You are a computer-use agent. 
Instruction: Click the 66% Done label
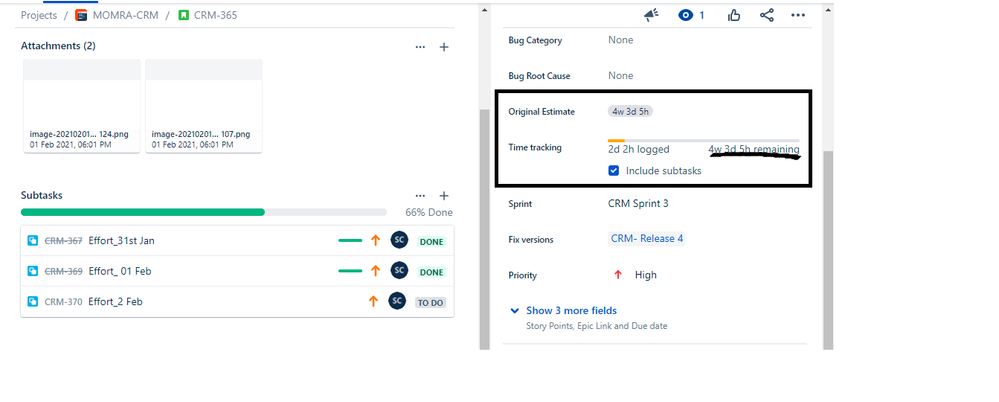429,213
